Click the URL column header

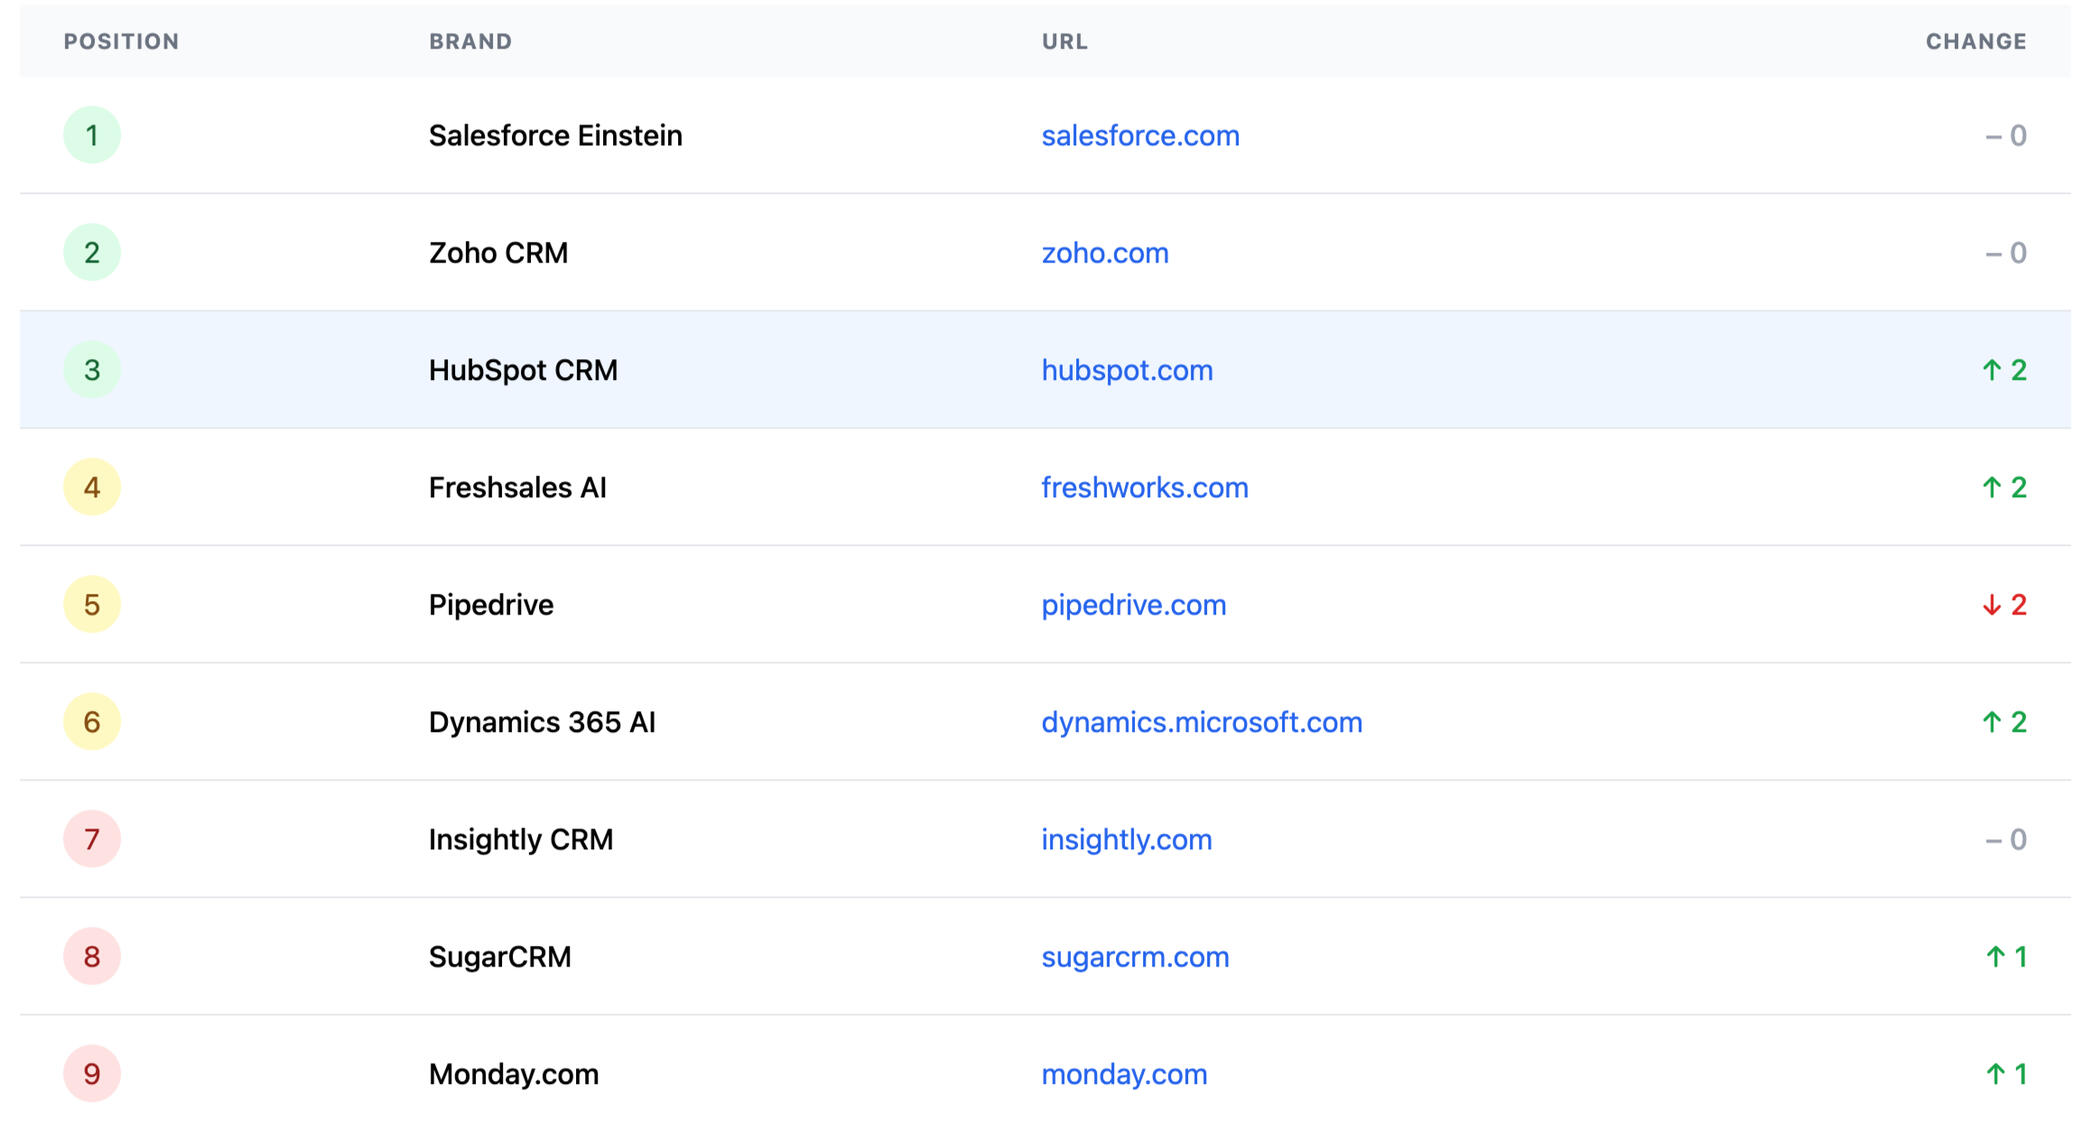[x=1064, y=41]
